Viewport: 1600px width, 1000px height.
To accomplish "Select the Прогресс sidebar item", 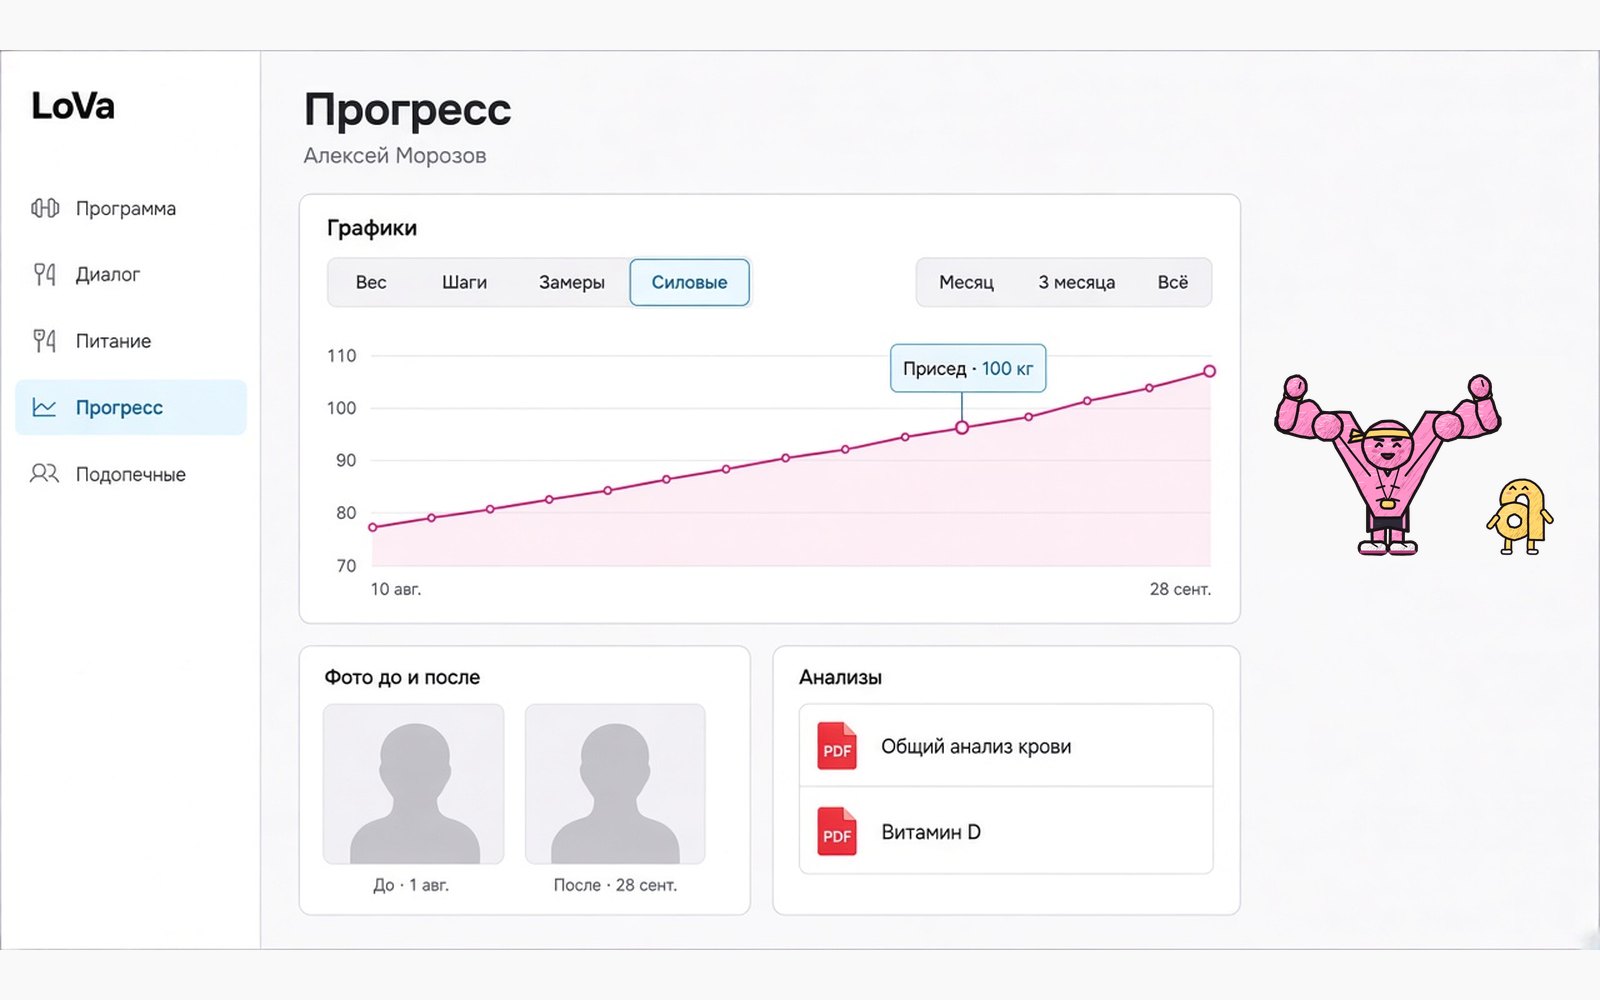I will 131,407.
